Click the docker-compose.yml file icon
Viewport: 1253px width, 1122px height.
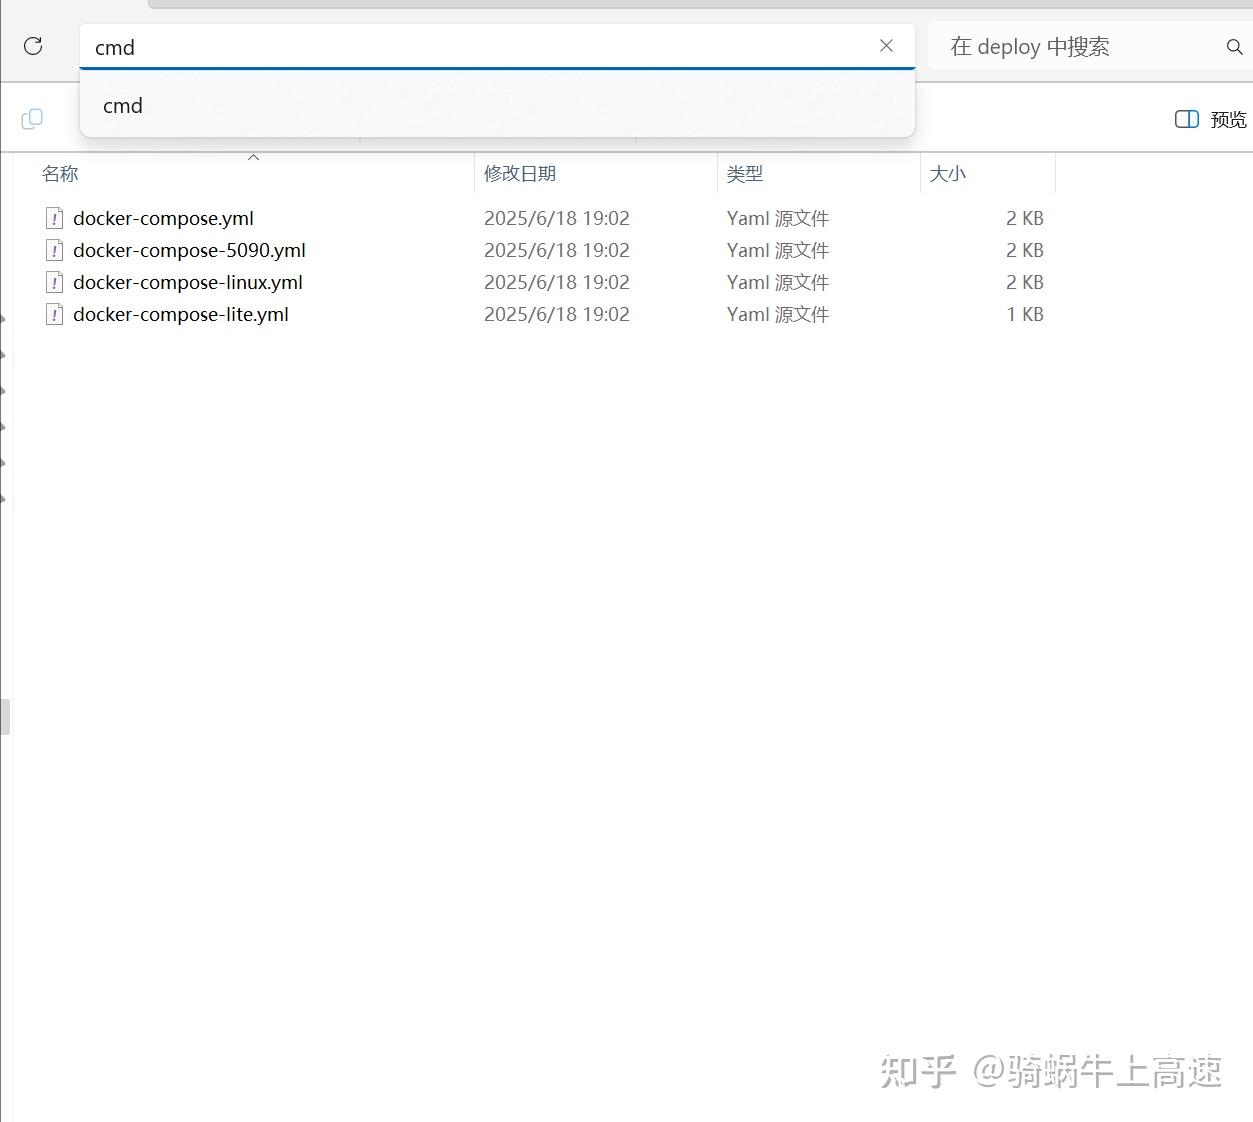tap(55, 219)
